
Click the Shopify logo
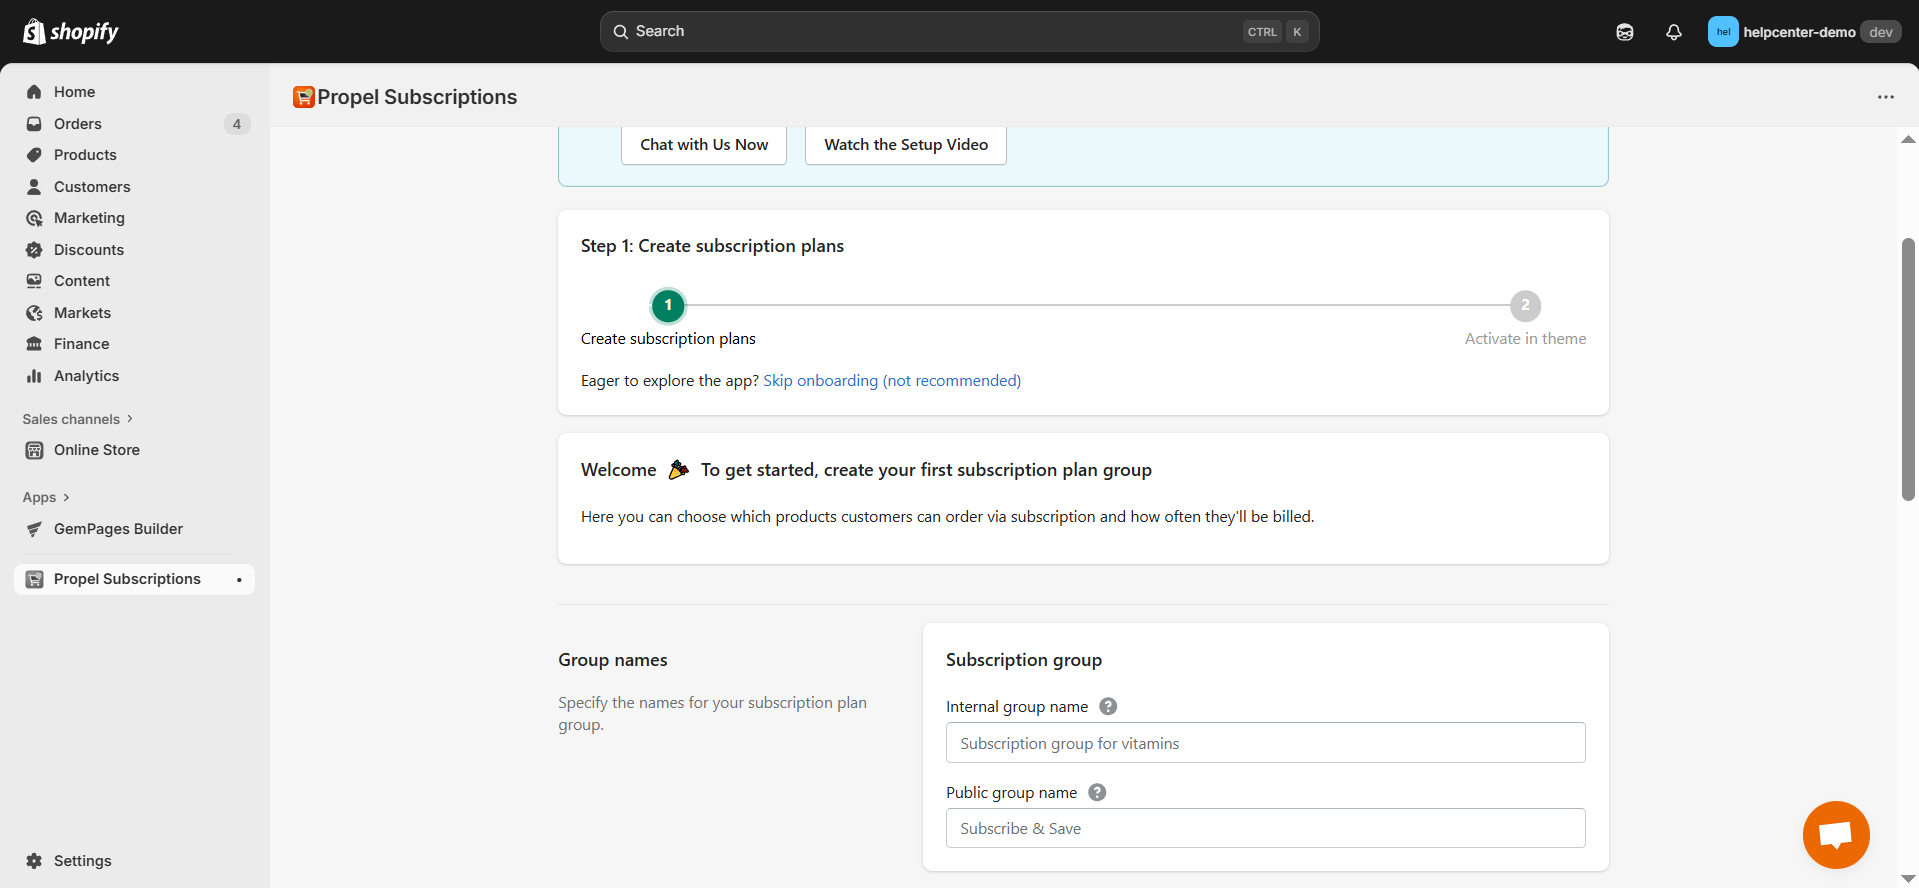[70, 32]
